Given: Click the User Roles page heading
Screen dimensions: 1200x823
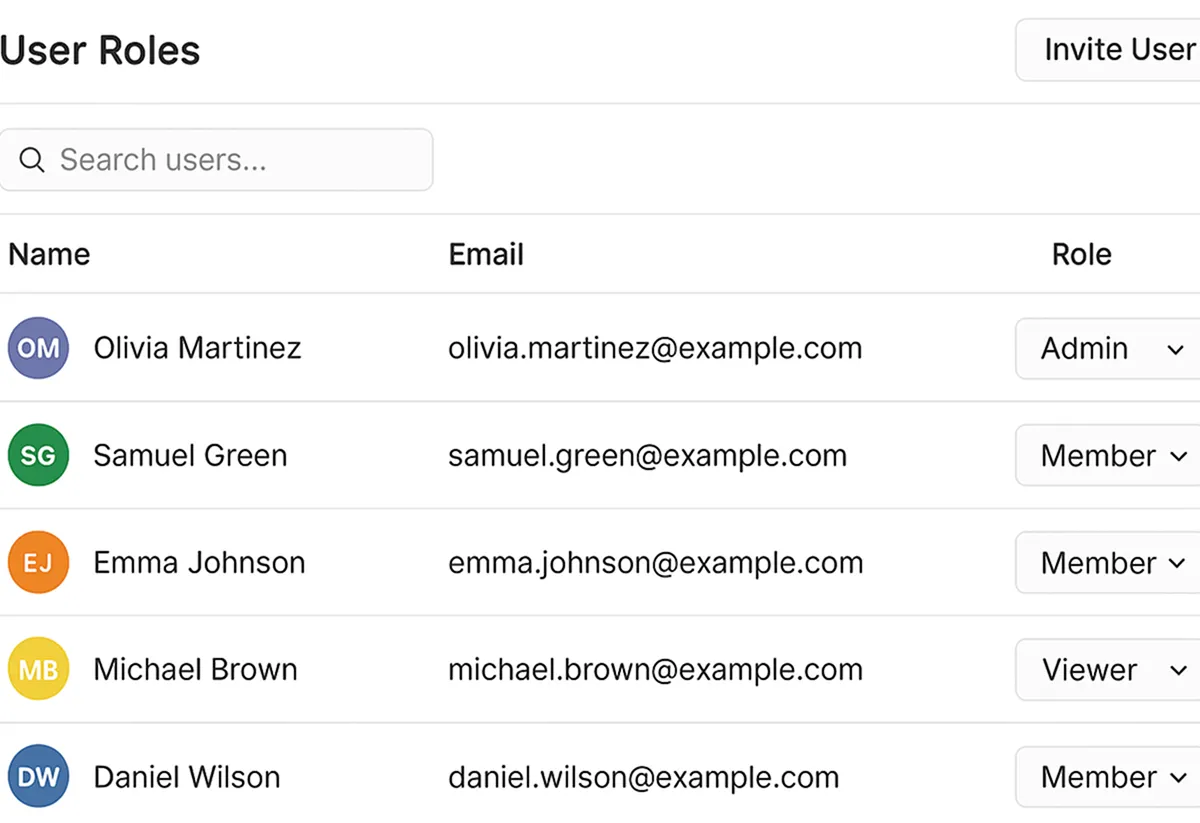Looking at the screenshot, I should pyautogui.click(x=100, y=50).
